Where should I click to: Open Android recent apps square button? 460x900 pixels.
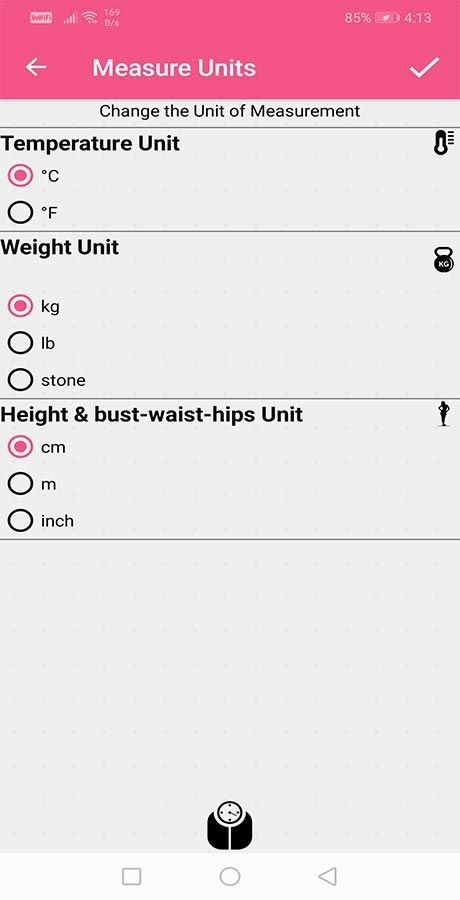click(132, 876)
